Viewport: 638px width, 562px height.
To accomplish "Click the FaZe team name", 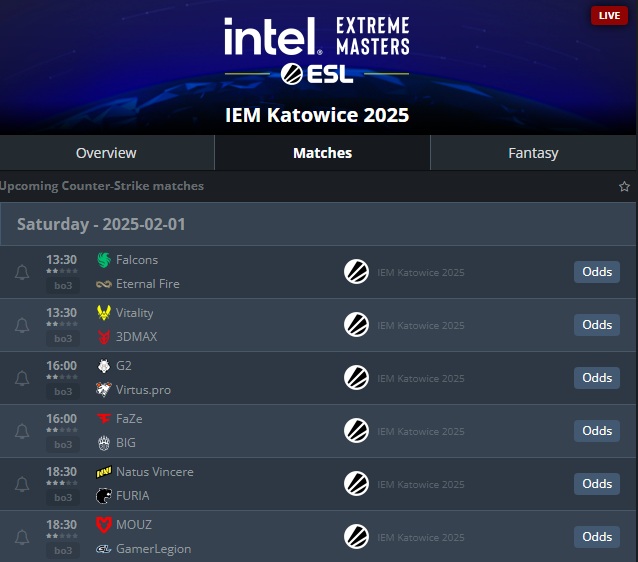I will point(129,419).
